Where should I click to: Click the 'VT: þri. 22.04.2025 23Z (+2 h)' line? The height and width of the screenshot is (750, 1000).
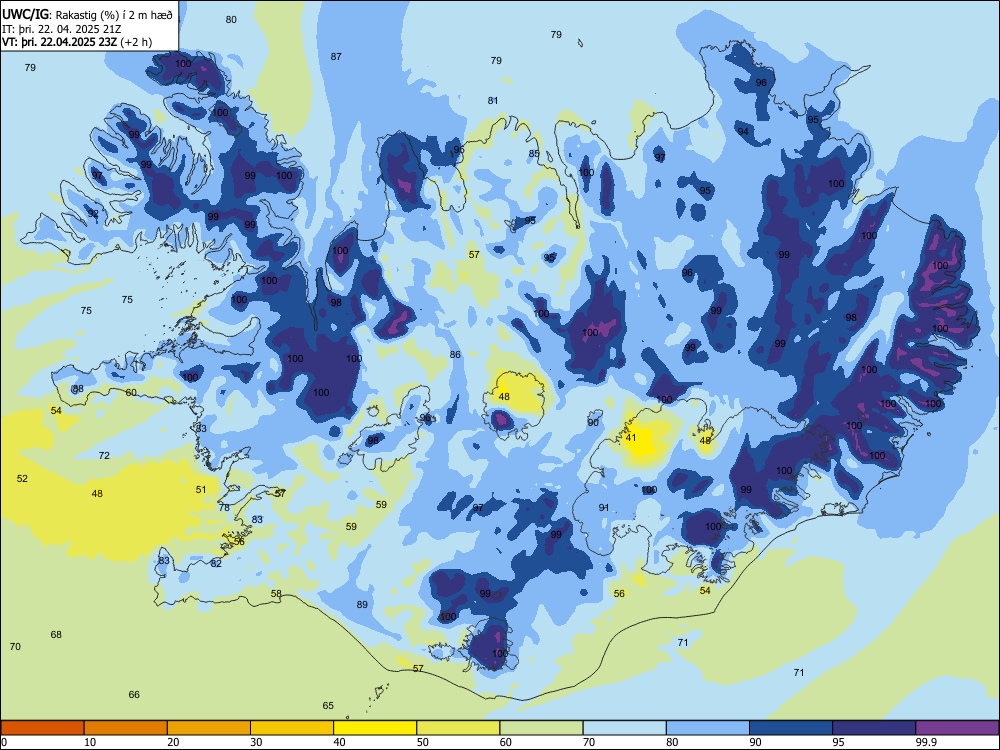[77, 42]
